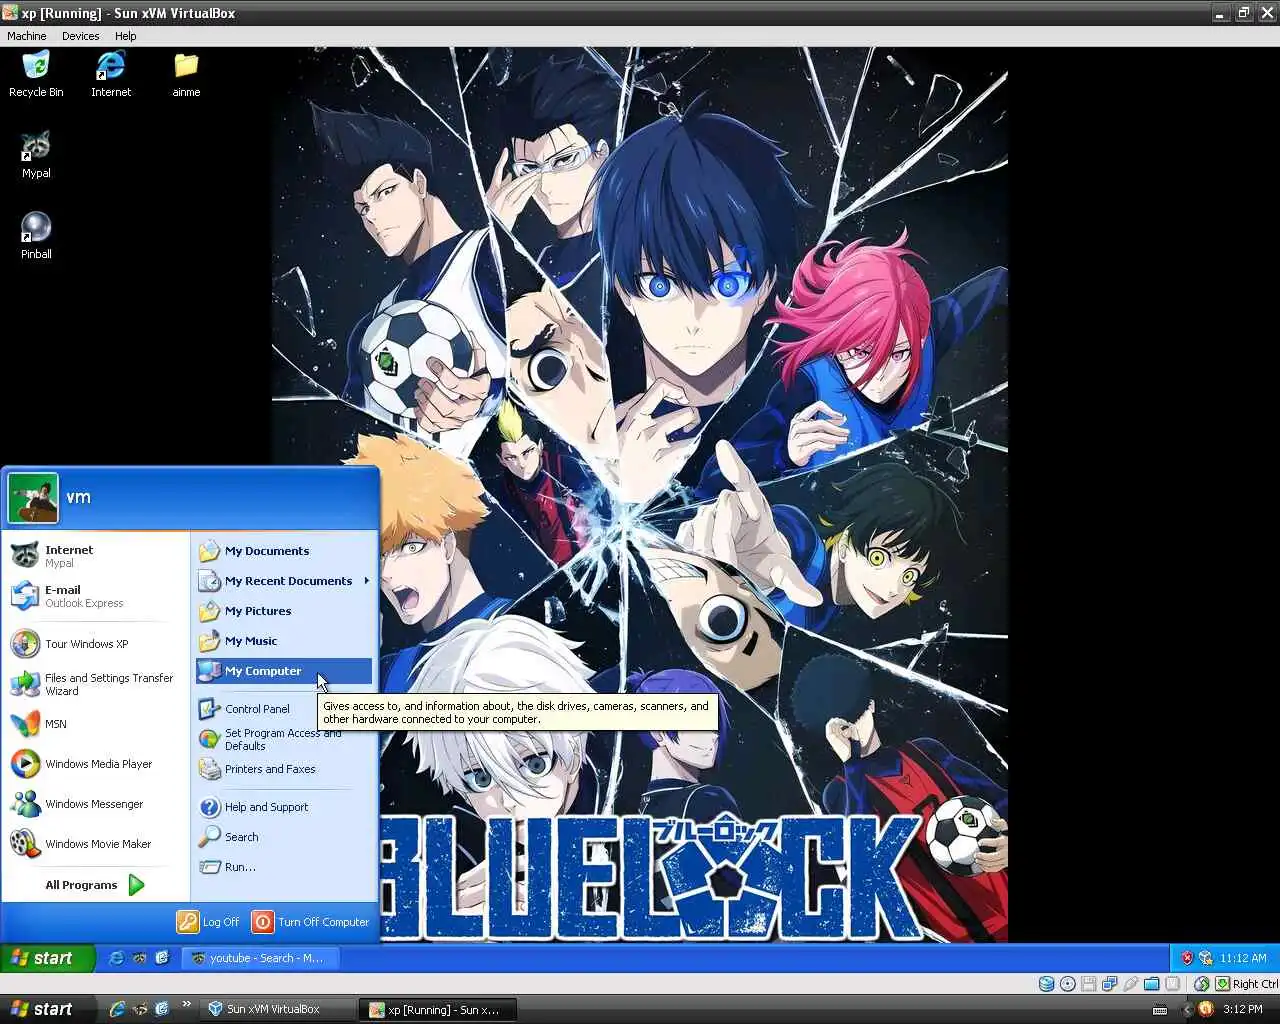
Task: Open Files and Settings Transfer Wizard
Action: pos(97,684)
